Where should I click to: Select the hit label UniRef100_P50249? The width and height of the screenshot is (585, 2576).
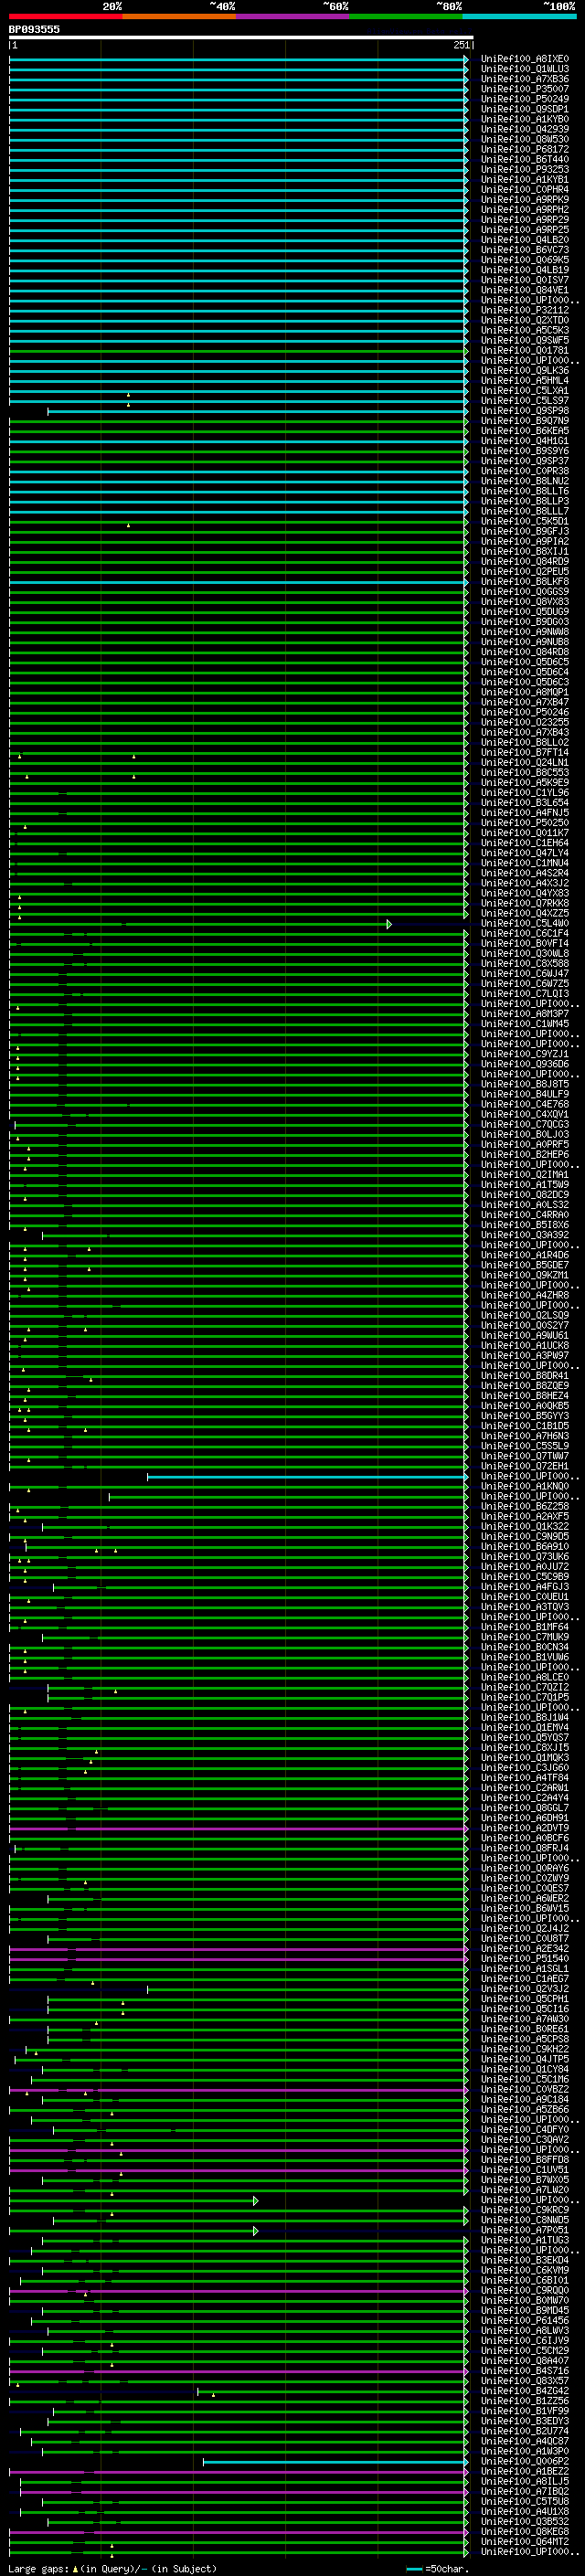tap(525, 99)
